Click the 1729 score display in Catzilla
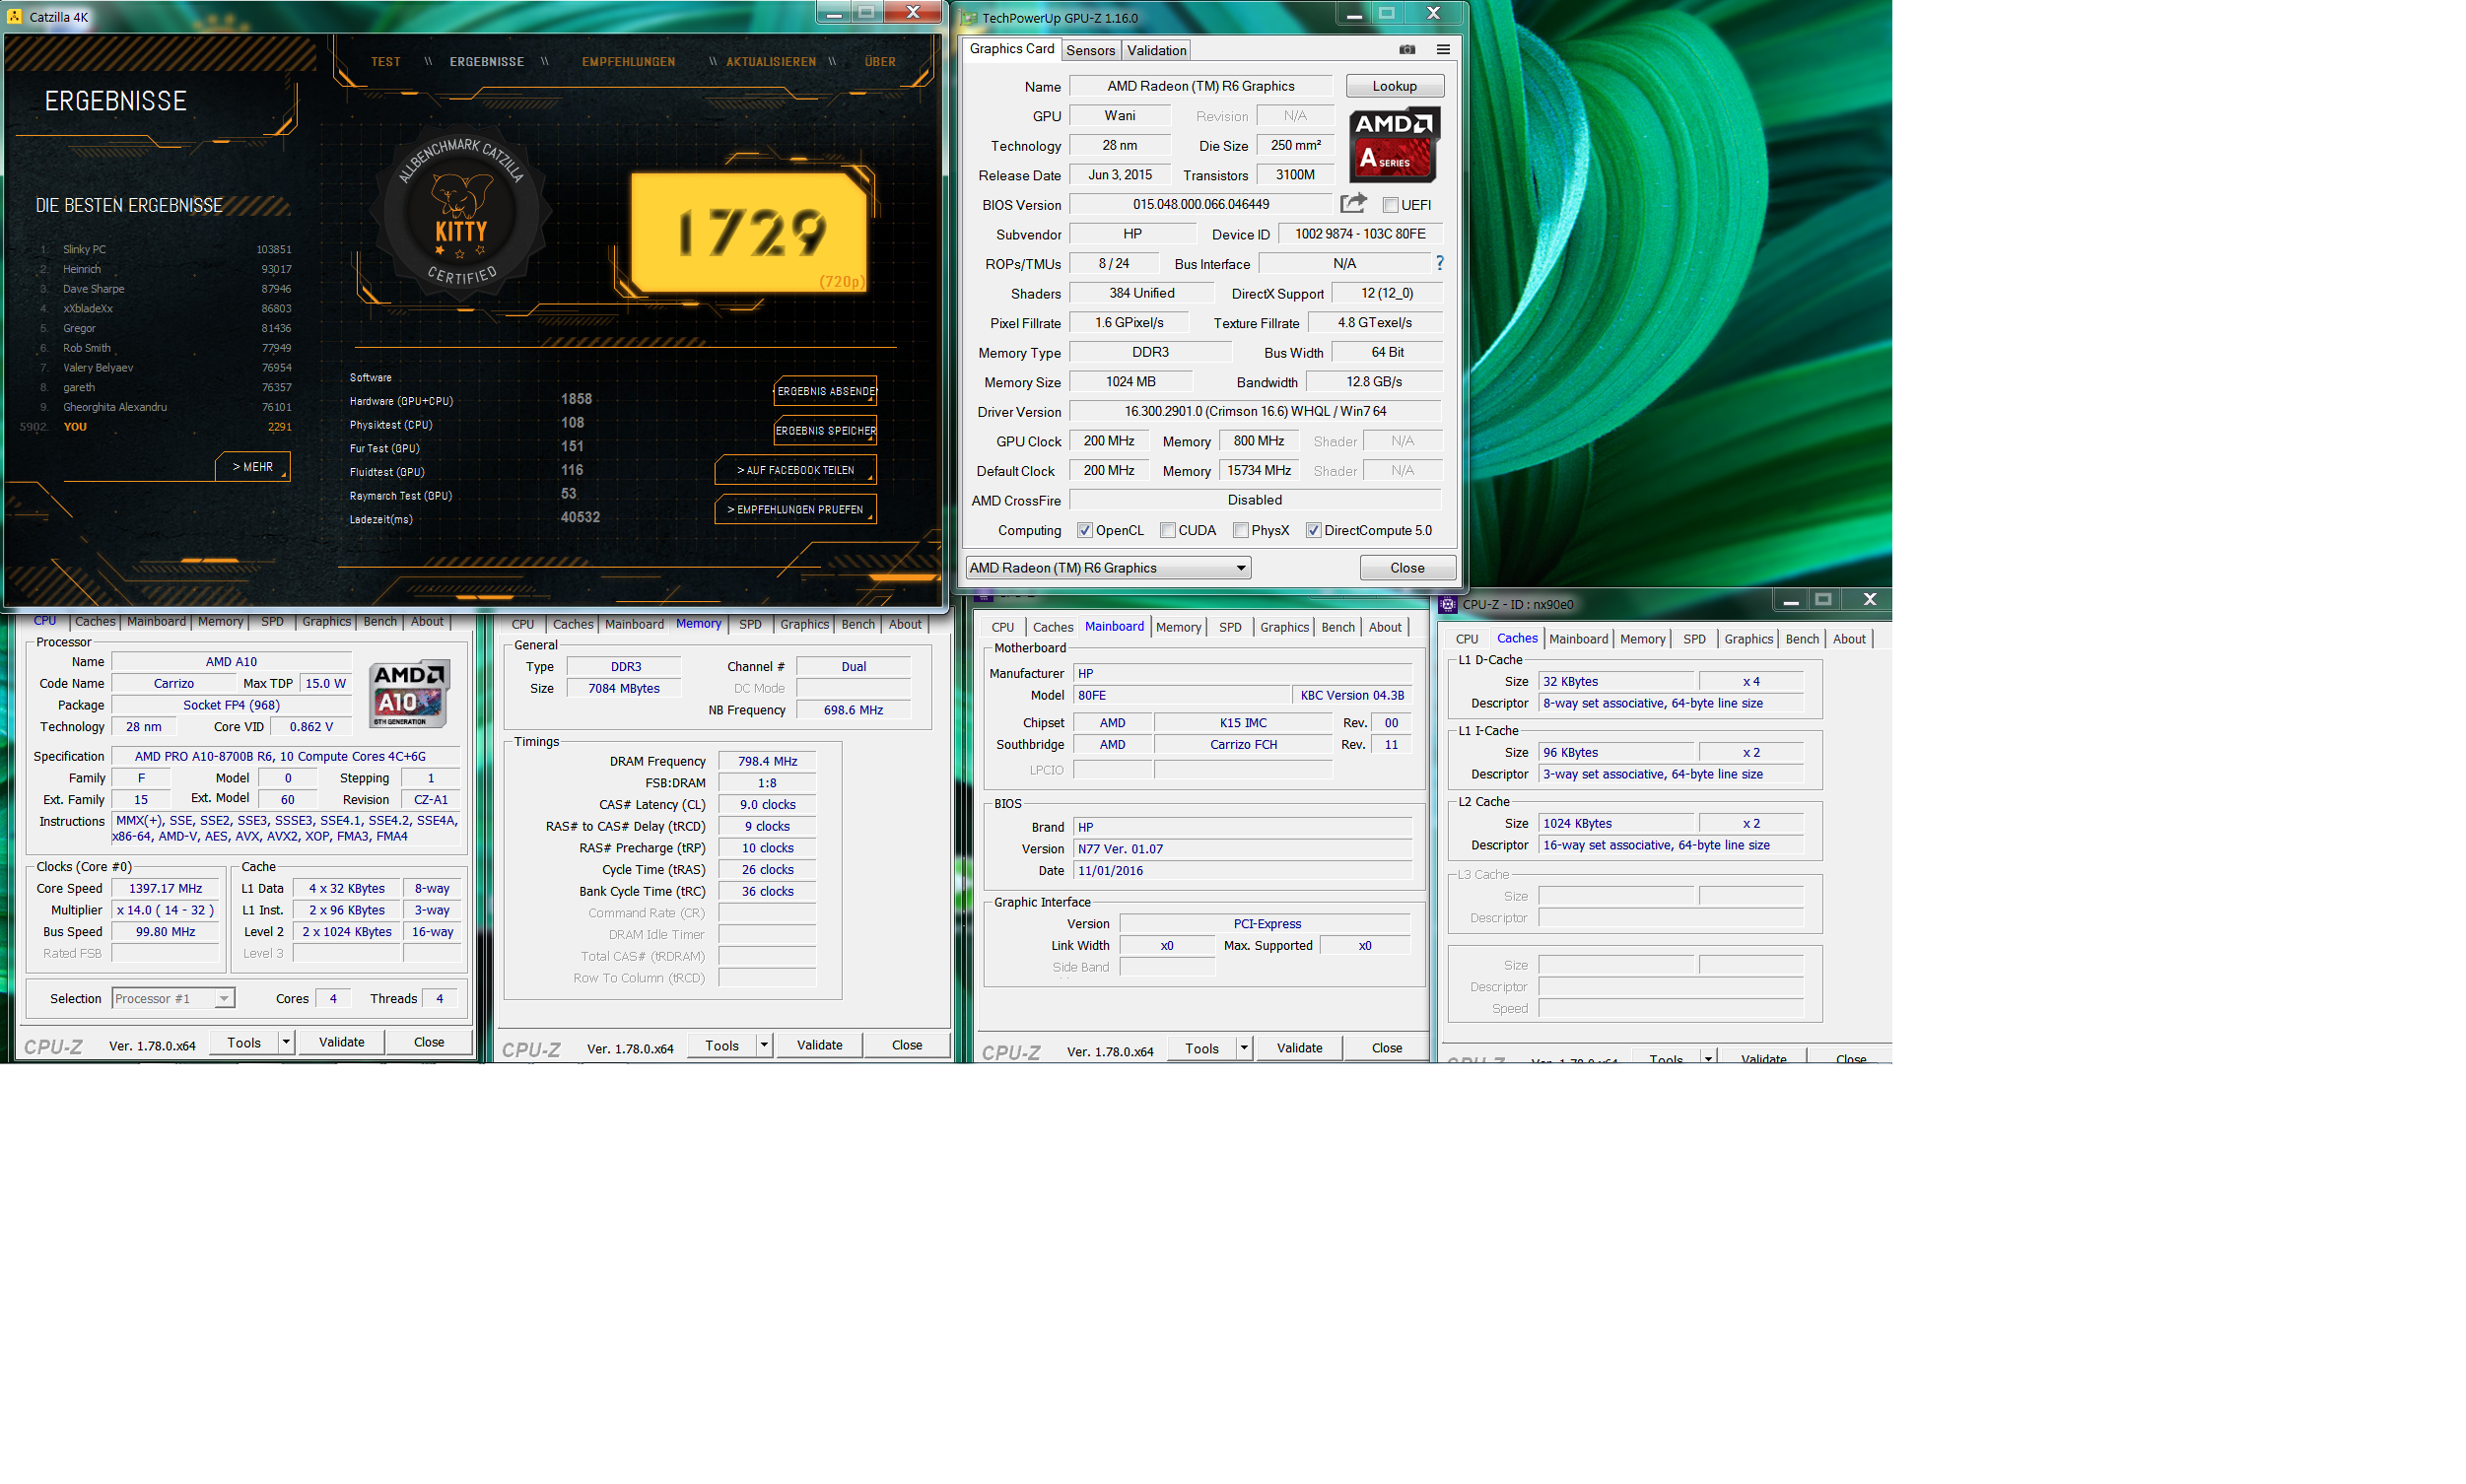This screenshot has width=2466, height=1484. coord(748,232)
